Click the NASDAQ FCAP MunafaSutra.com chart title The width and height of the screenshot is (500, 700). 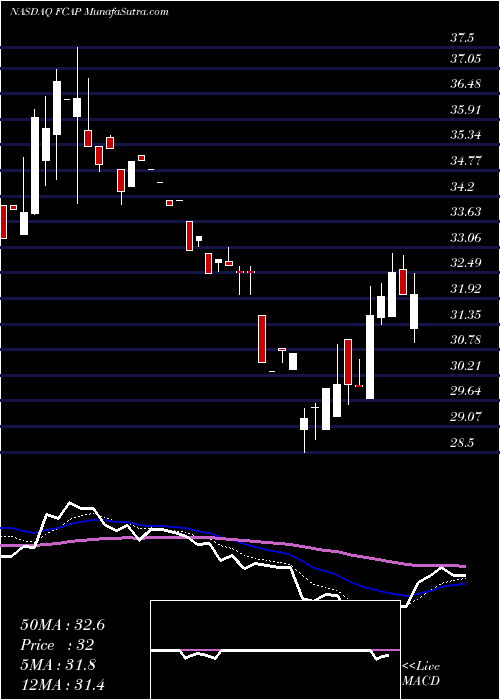tap(89, 12)
